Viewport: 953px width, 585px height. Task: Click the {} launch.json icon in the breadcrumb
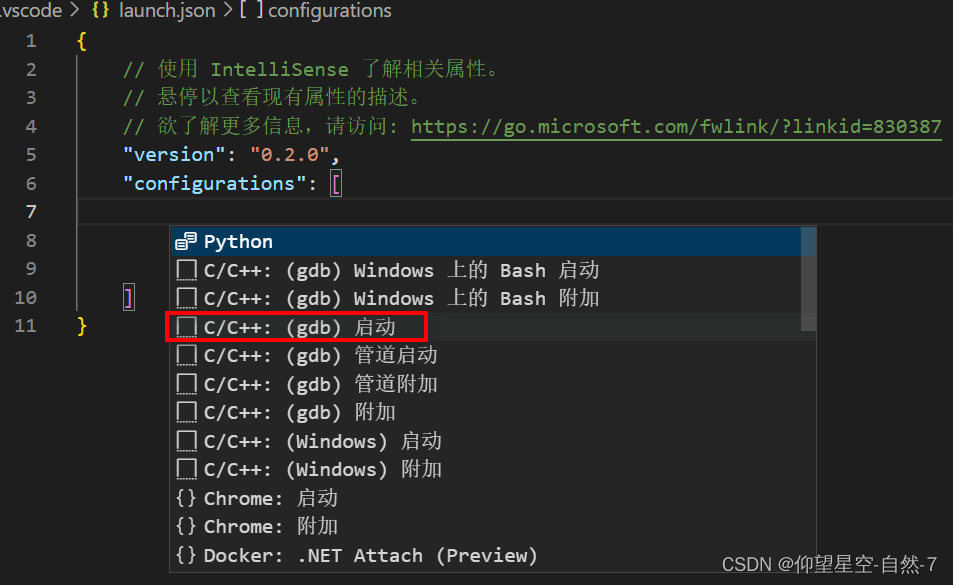[x=100, y=11]
